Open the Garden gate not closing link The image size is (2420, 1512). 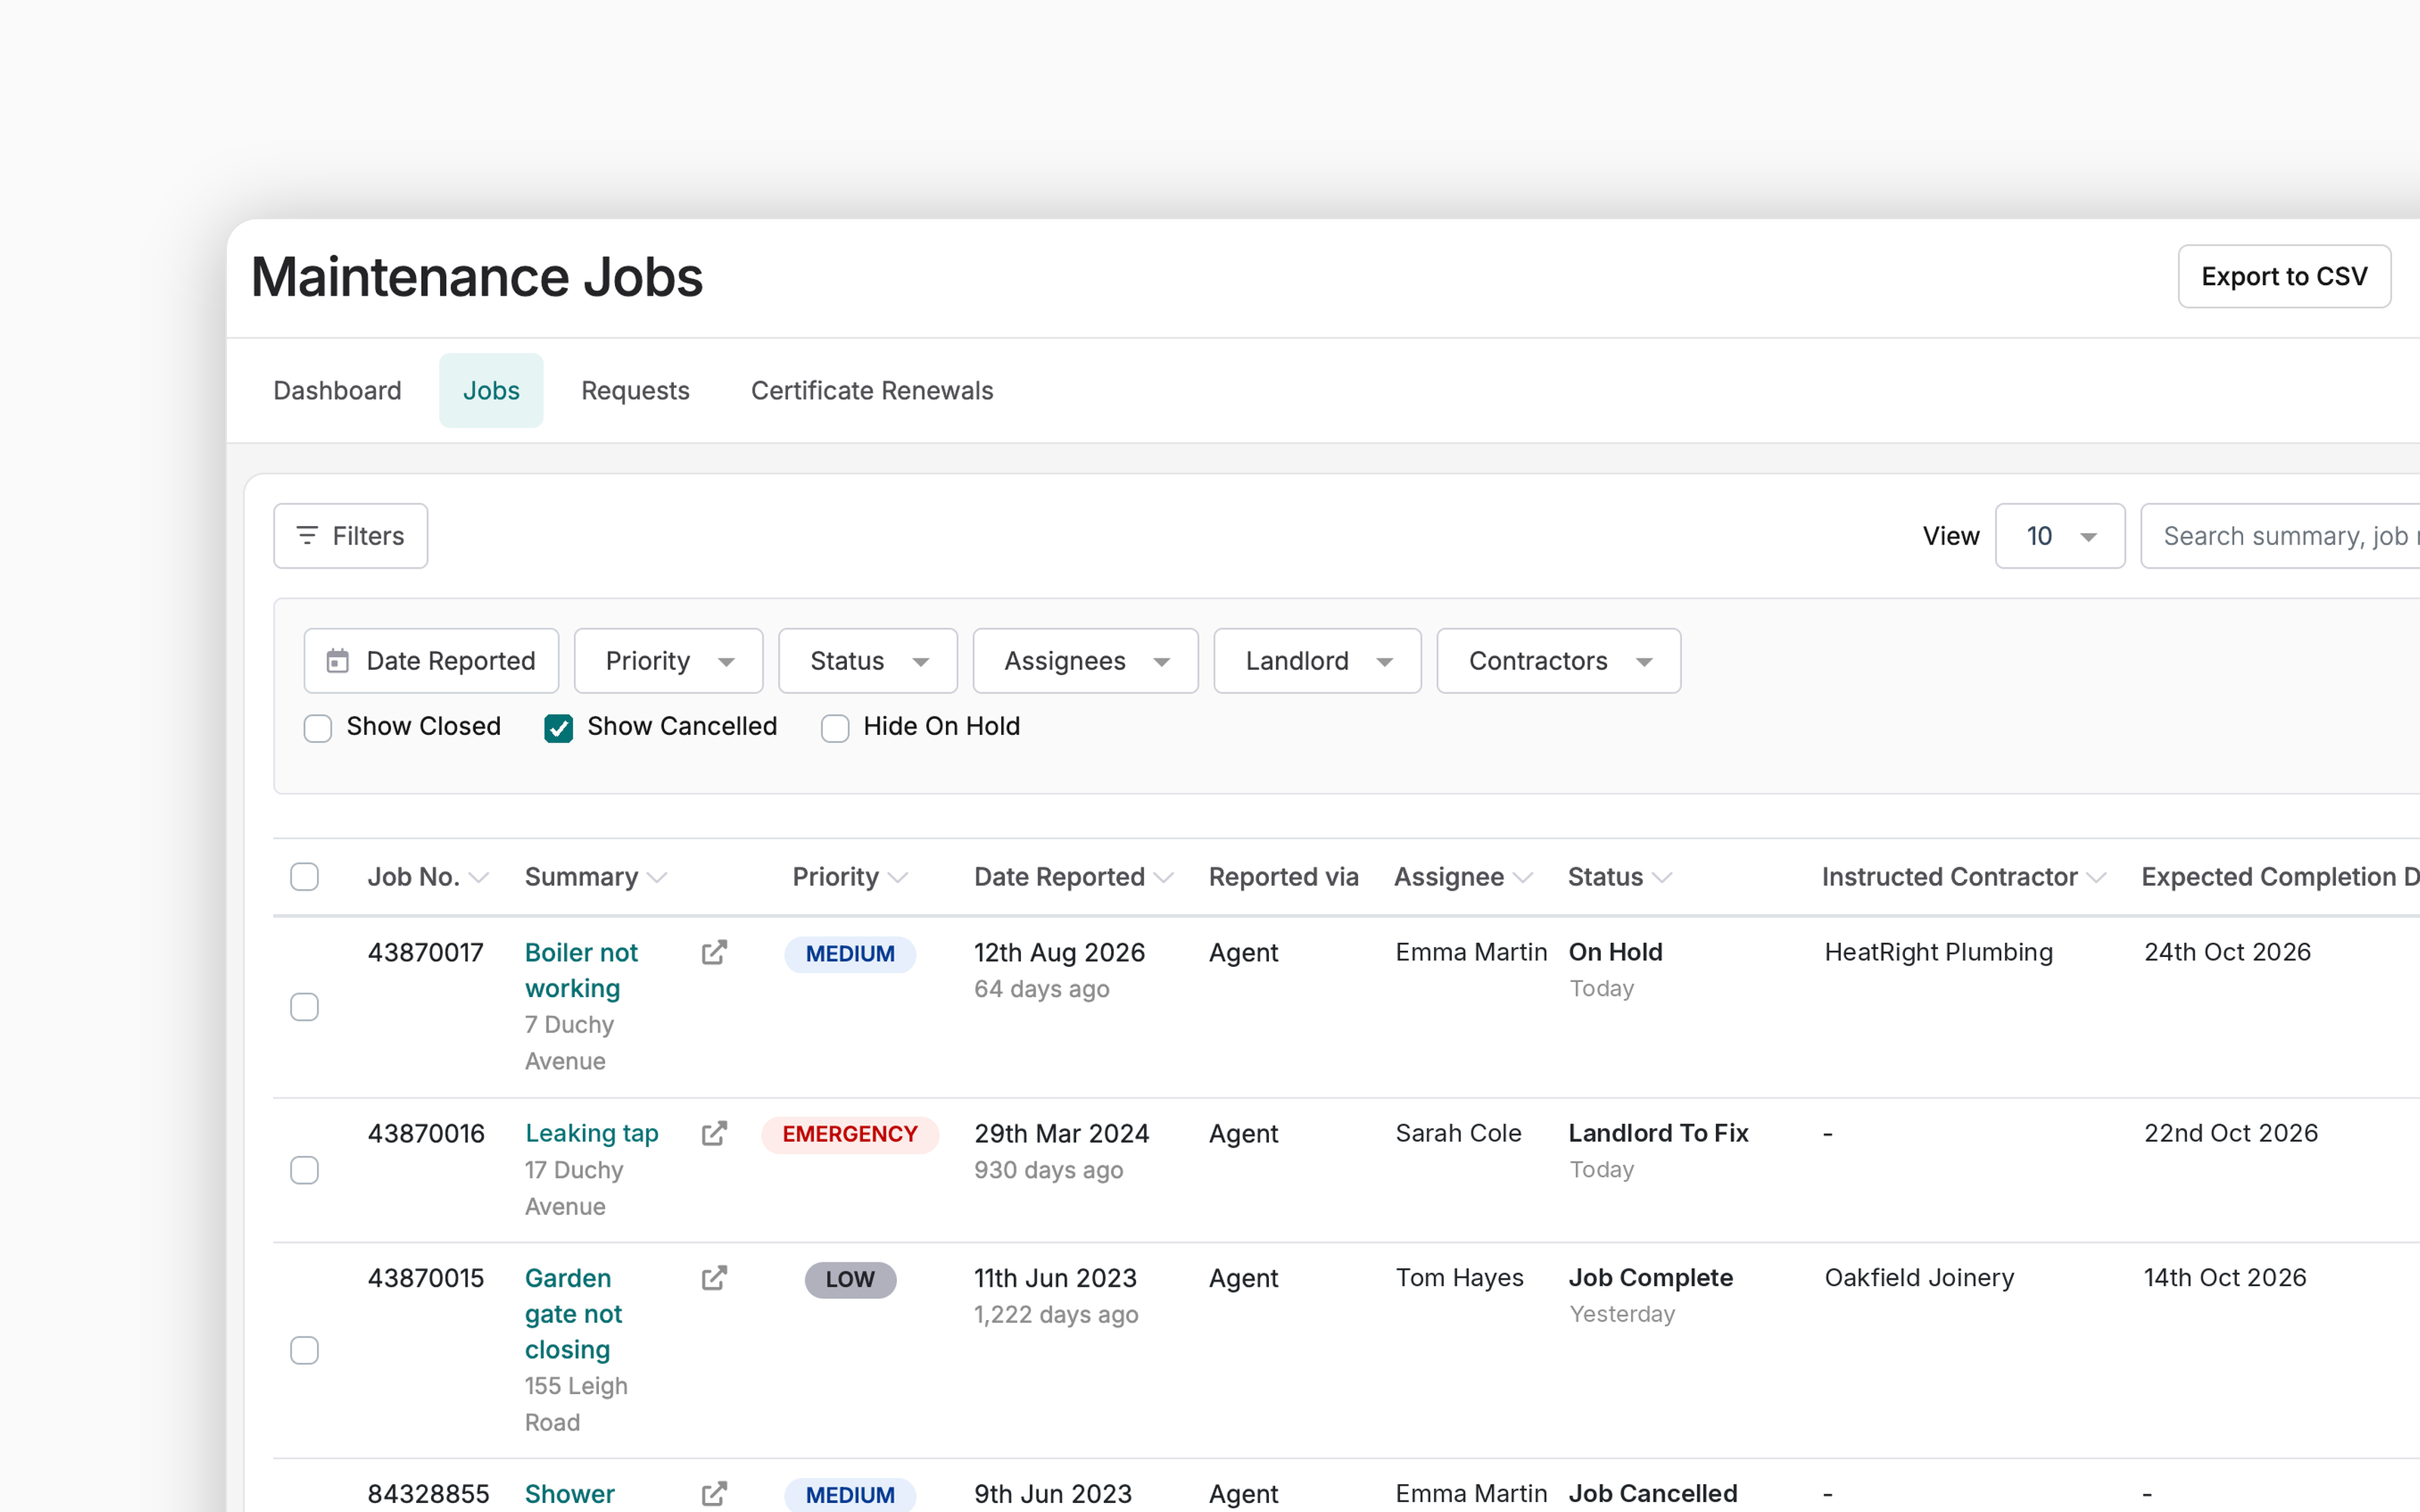pyautogui.click(x=574, y=1314)
